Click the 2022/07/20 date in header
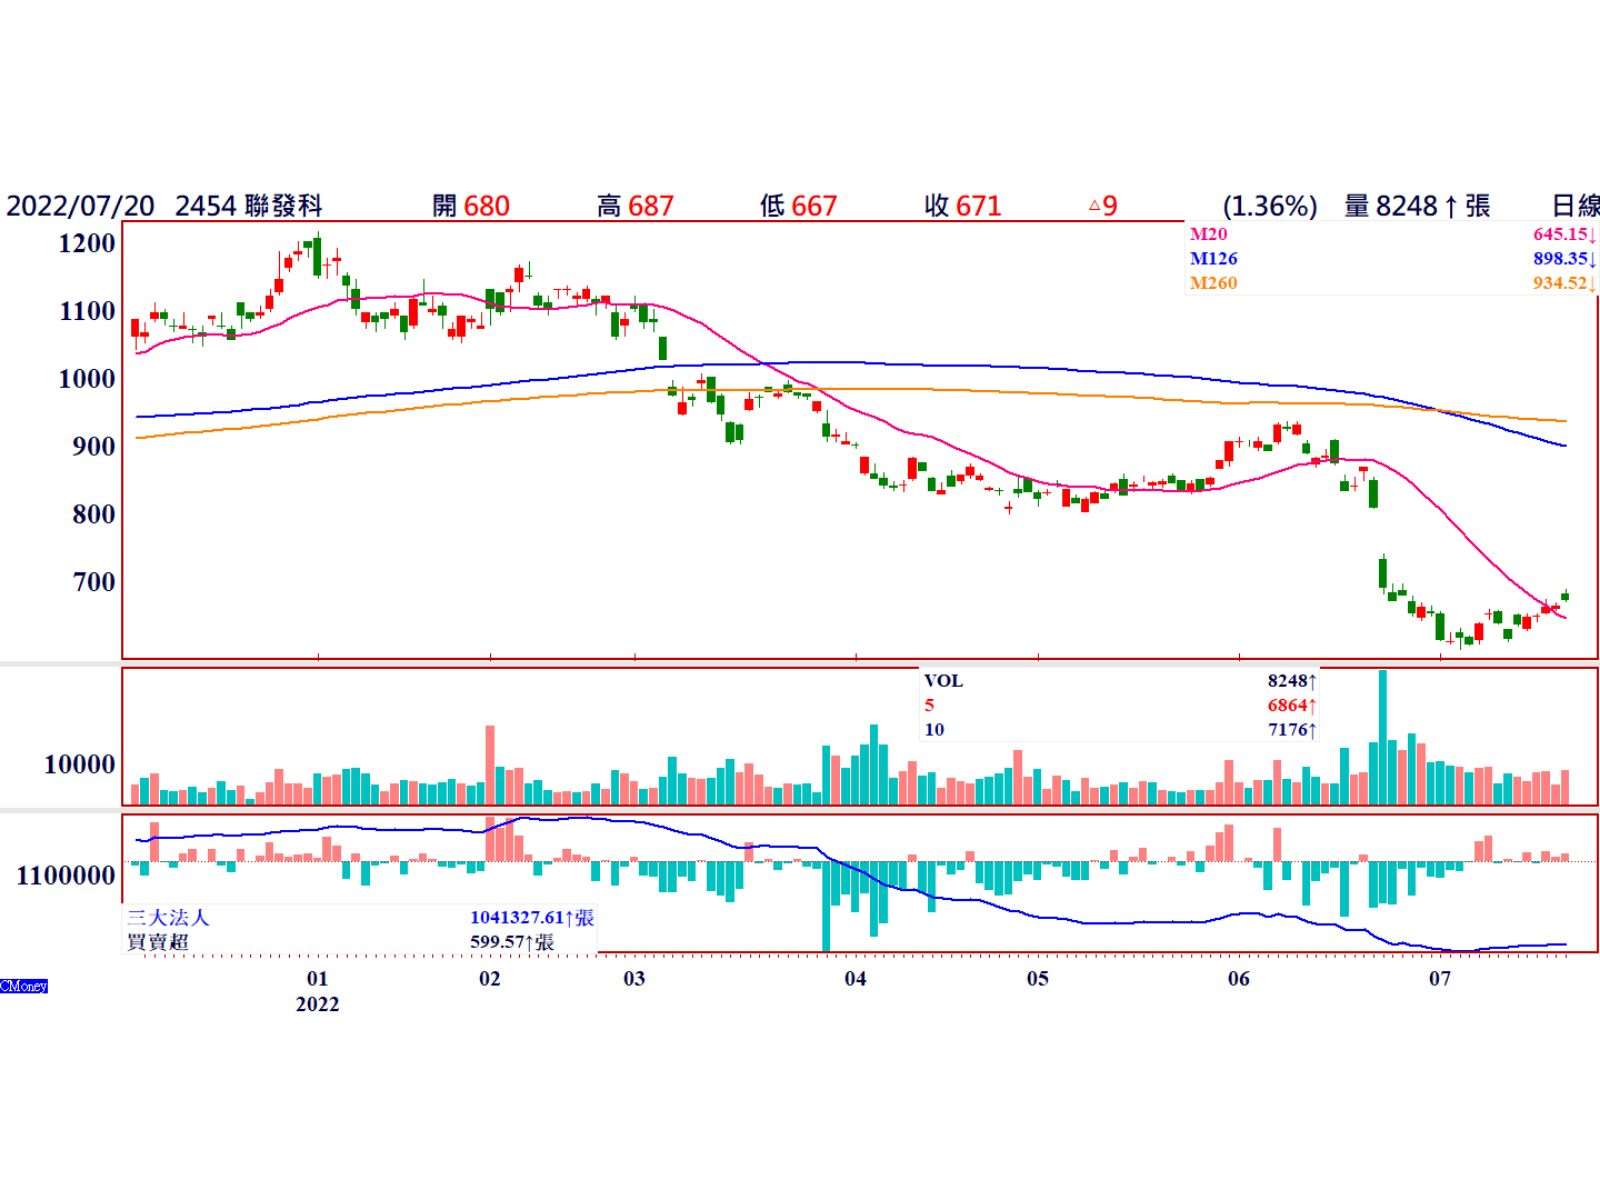This screenshot has width=1600, height=1200. tap(80, 206)
